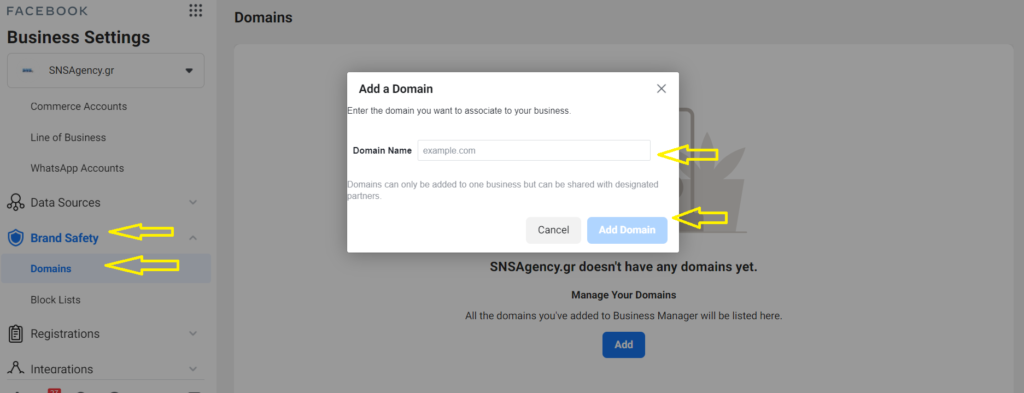Open WhatsApp Accounts in sidebar
The width and height of the screenshot is (1024, 393).
pyautogui.click(x=77, y=168)
